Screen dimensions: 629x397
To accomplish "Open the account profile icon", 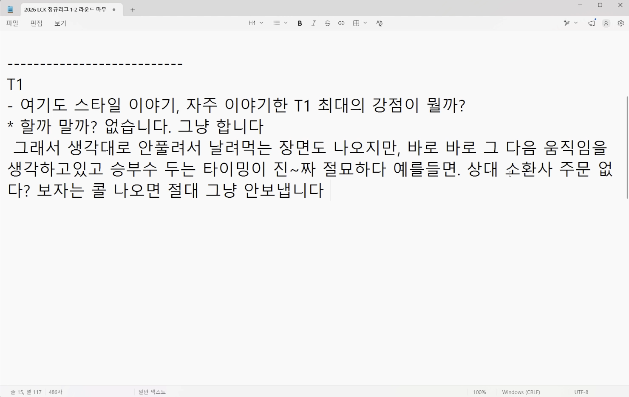I will (606, 23).
